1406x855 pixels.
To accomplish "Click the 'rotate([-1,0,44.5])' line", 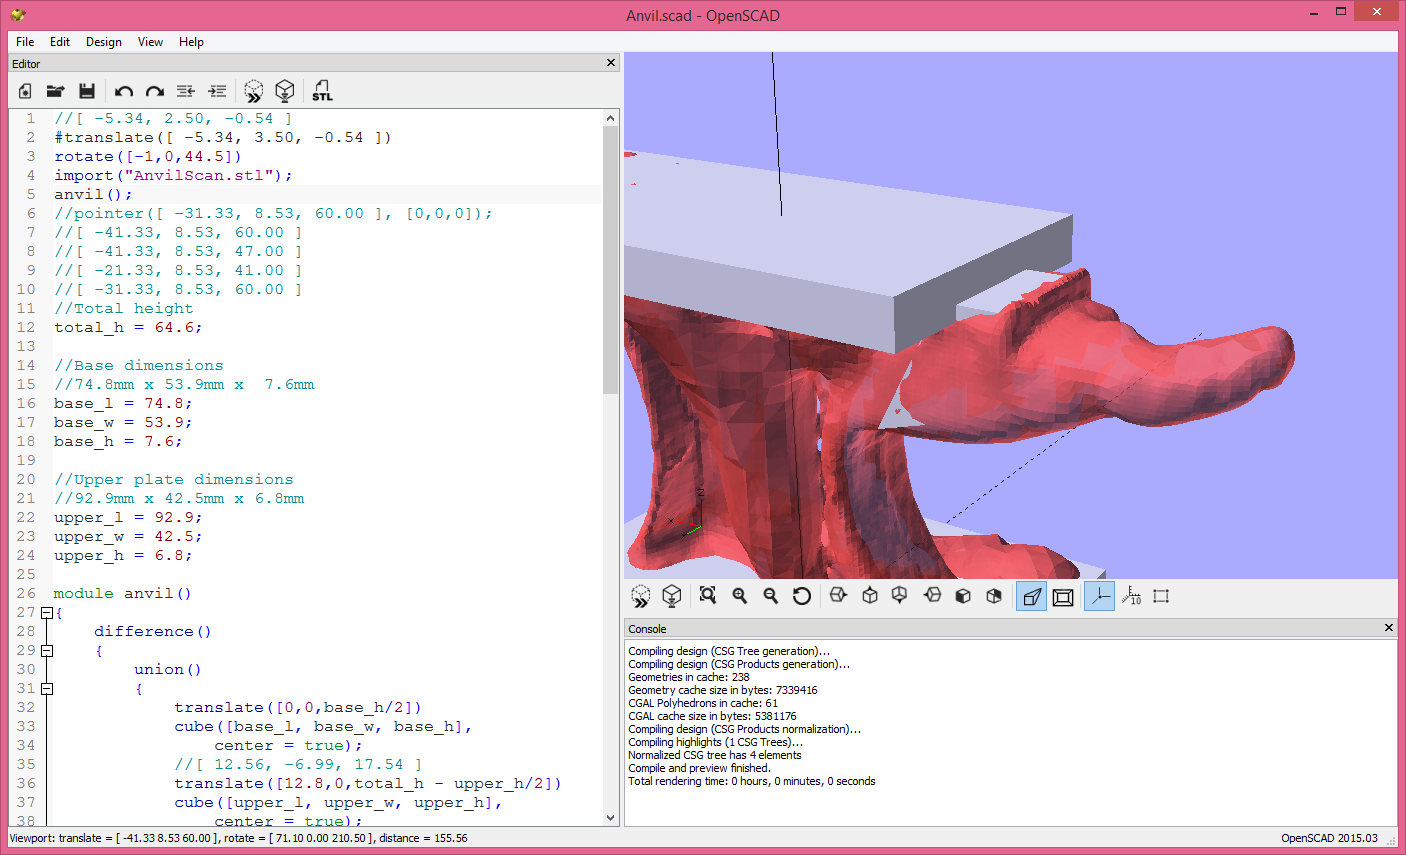I will pos(148,157).
